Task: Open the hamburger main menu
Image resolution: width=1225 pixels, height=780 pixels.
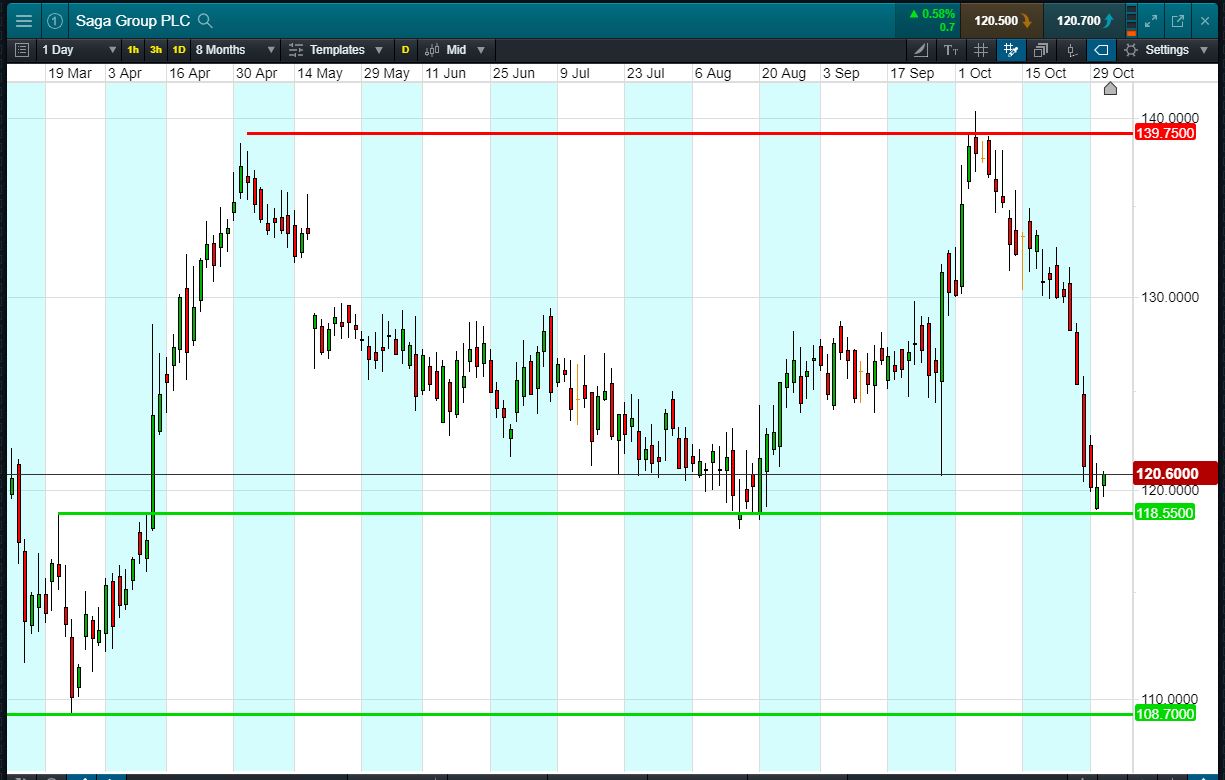Action: [x=23, y=20]
